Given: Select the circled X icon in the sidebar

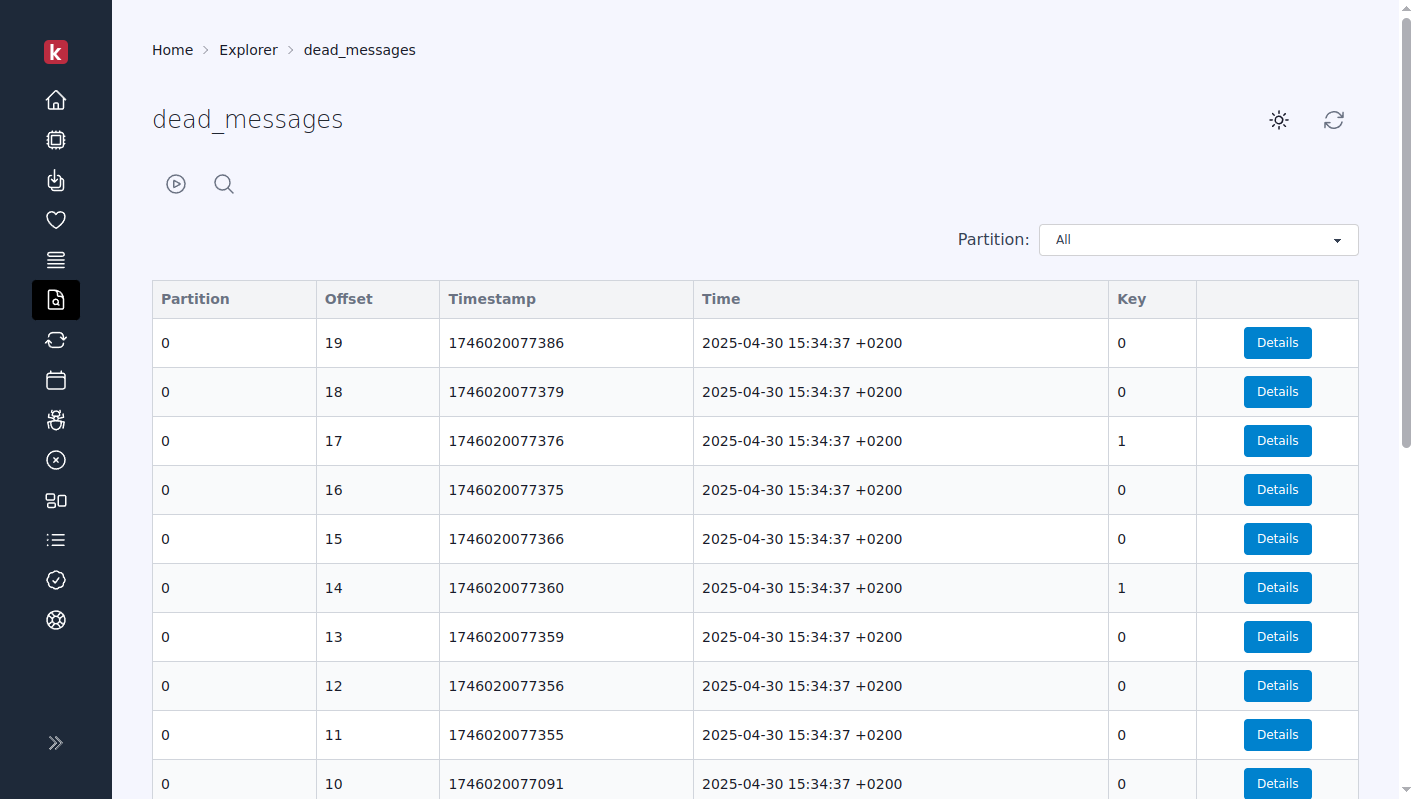Looking at the screenshot, I should pyautogui.click(x=56, y=460).
